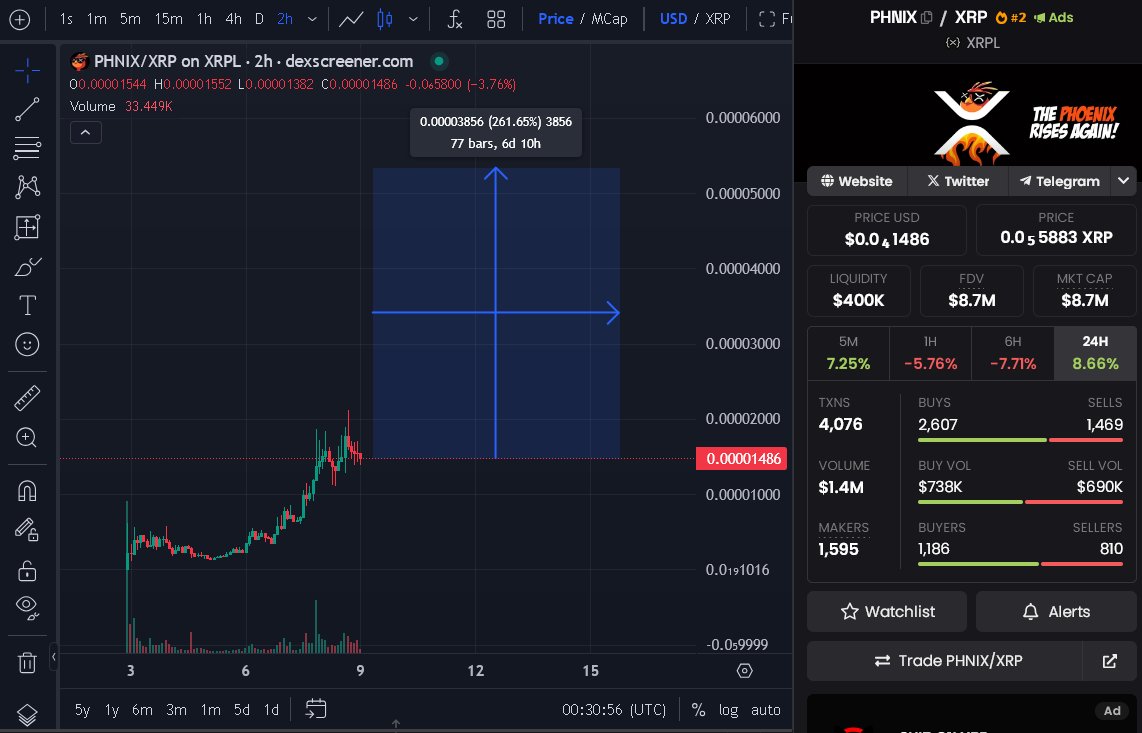This screenshot has height=733, width=1142.
Task: Open the candle style dropdown
Action: tap(413, 19)
